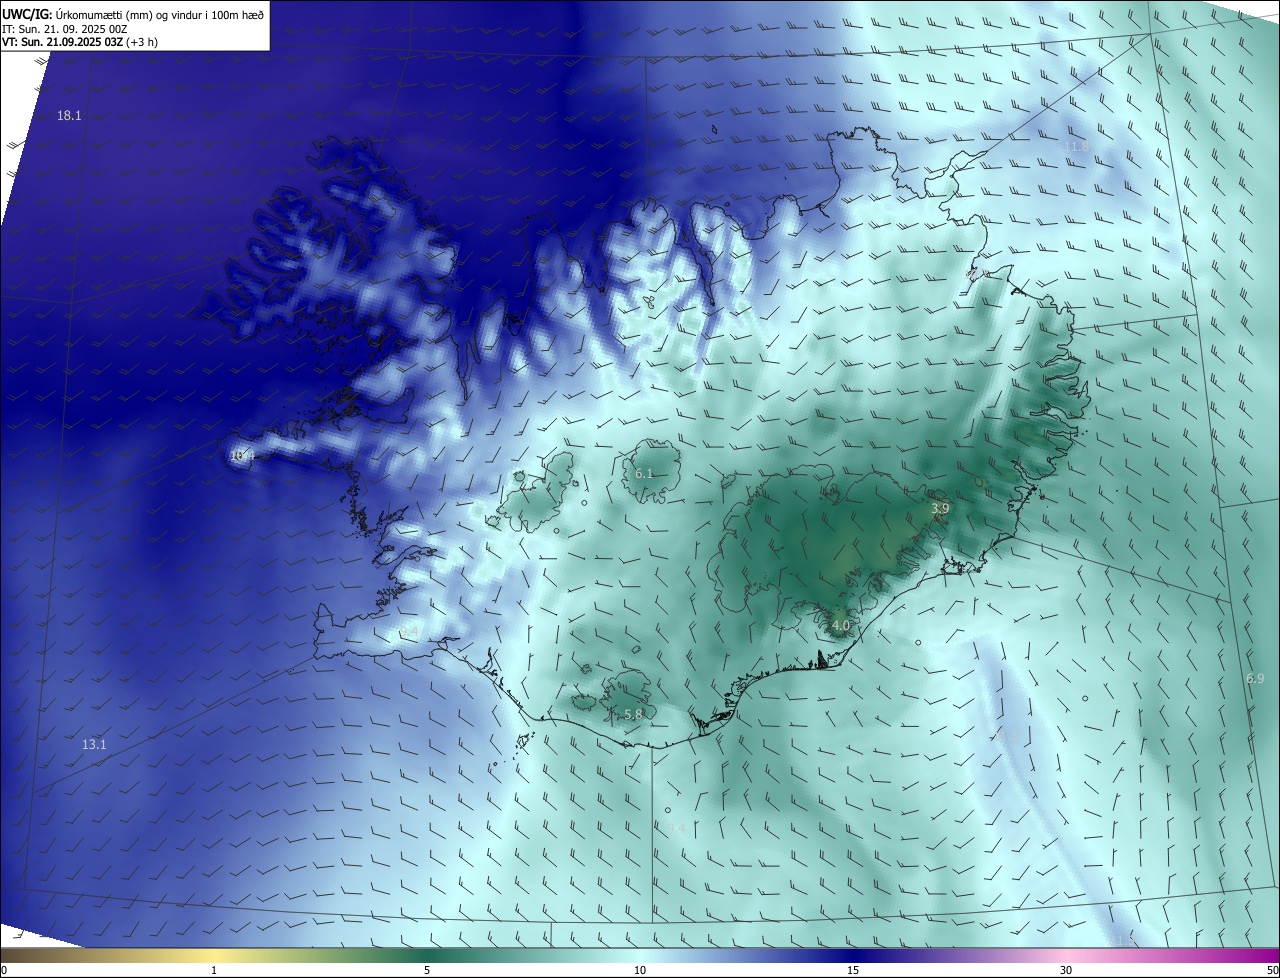Click the 6.1 value on the map
The width and height of the screenshot is (1280, 978).
click(644, 473)
